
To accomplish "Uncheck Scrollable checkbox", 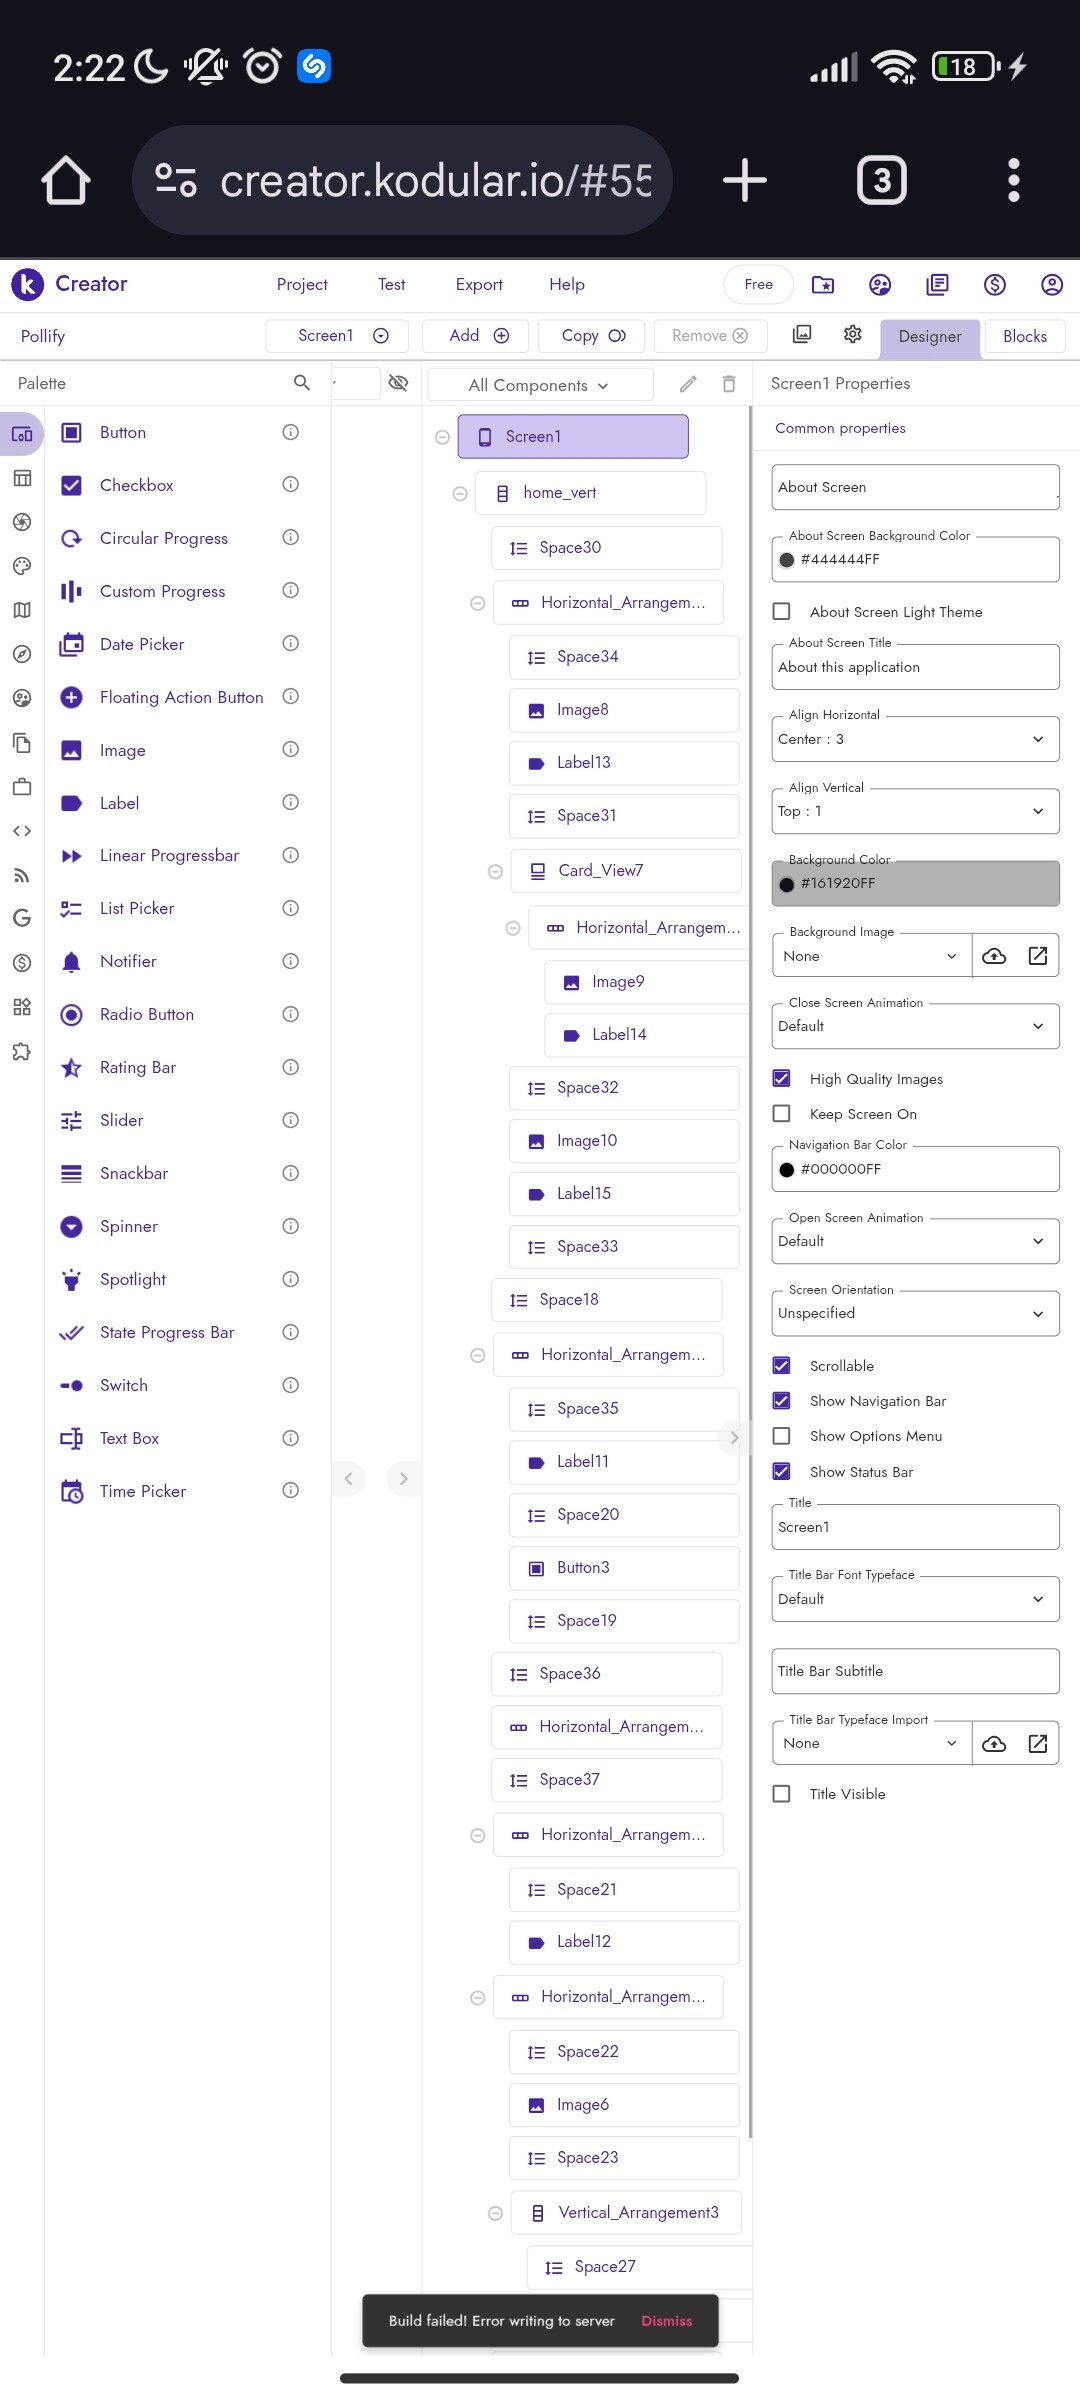I will 782,1365.
